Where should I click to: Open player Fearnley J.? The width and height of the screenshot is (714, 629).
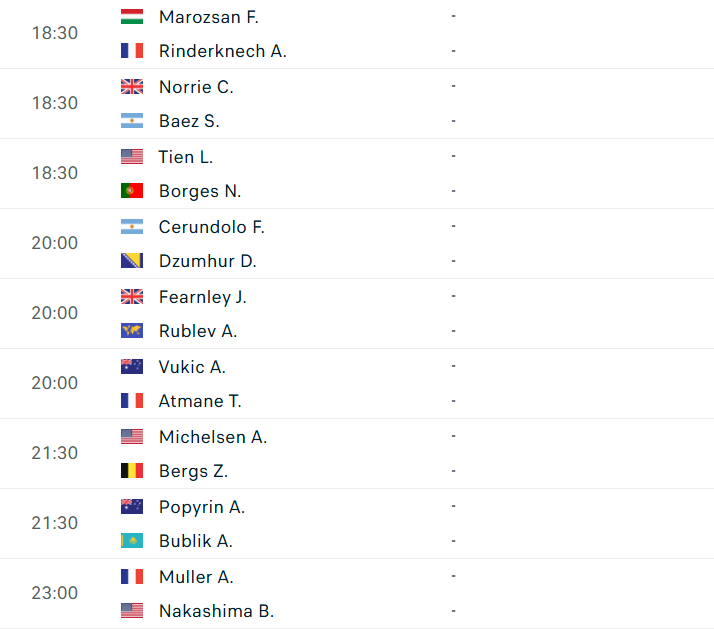coord(202,297)
